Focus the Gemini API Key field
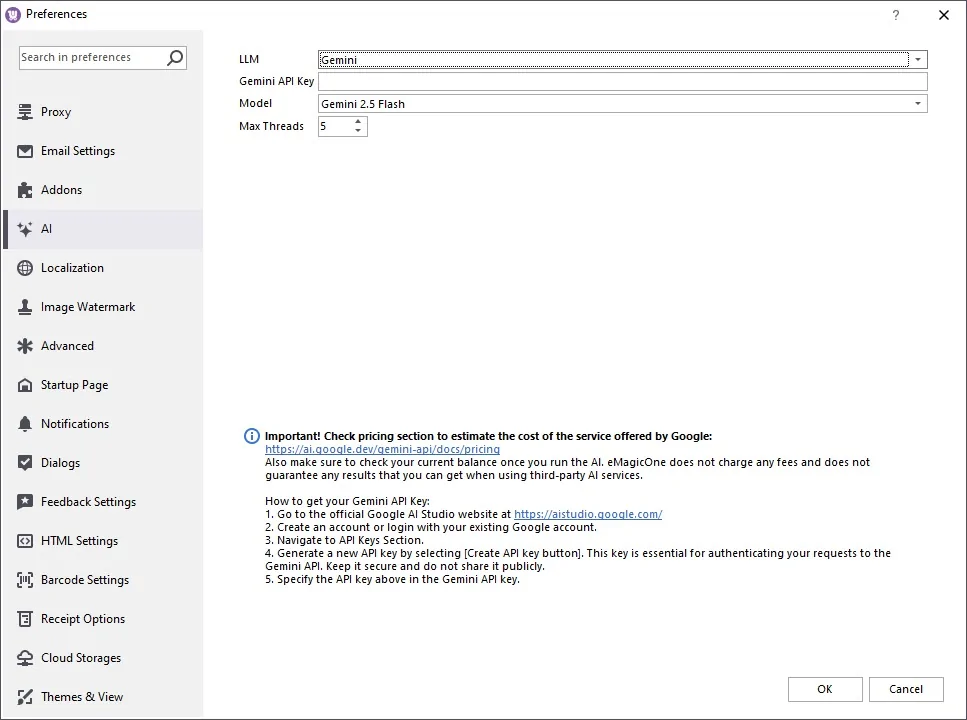 click(622, 82)
